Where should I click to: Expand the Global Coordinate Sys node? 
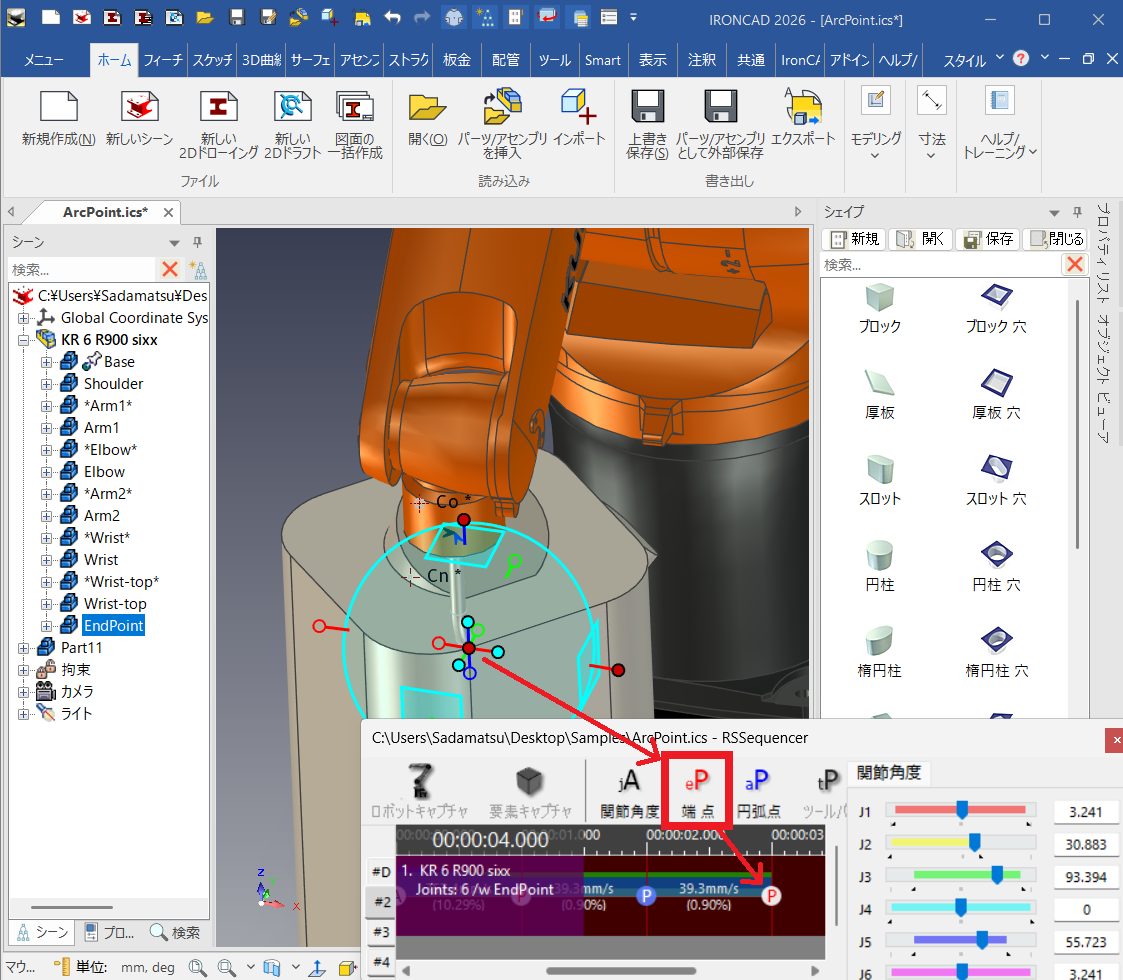pyautogui.click(x=23, y=317)
